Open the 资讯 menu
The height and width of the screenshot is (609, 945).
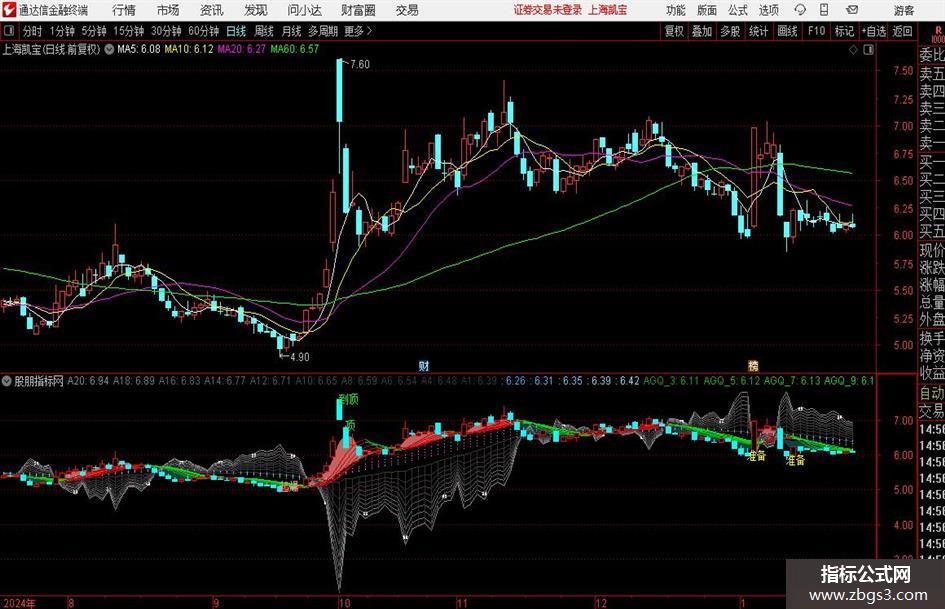pyautogui.click(x=212, y=10)
